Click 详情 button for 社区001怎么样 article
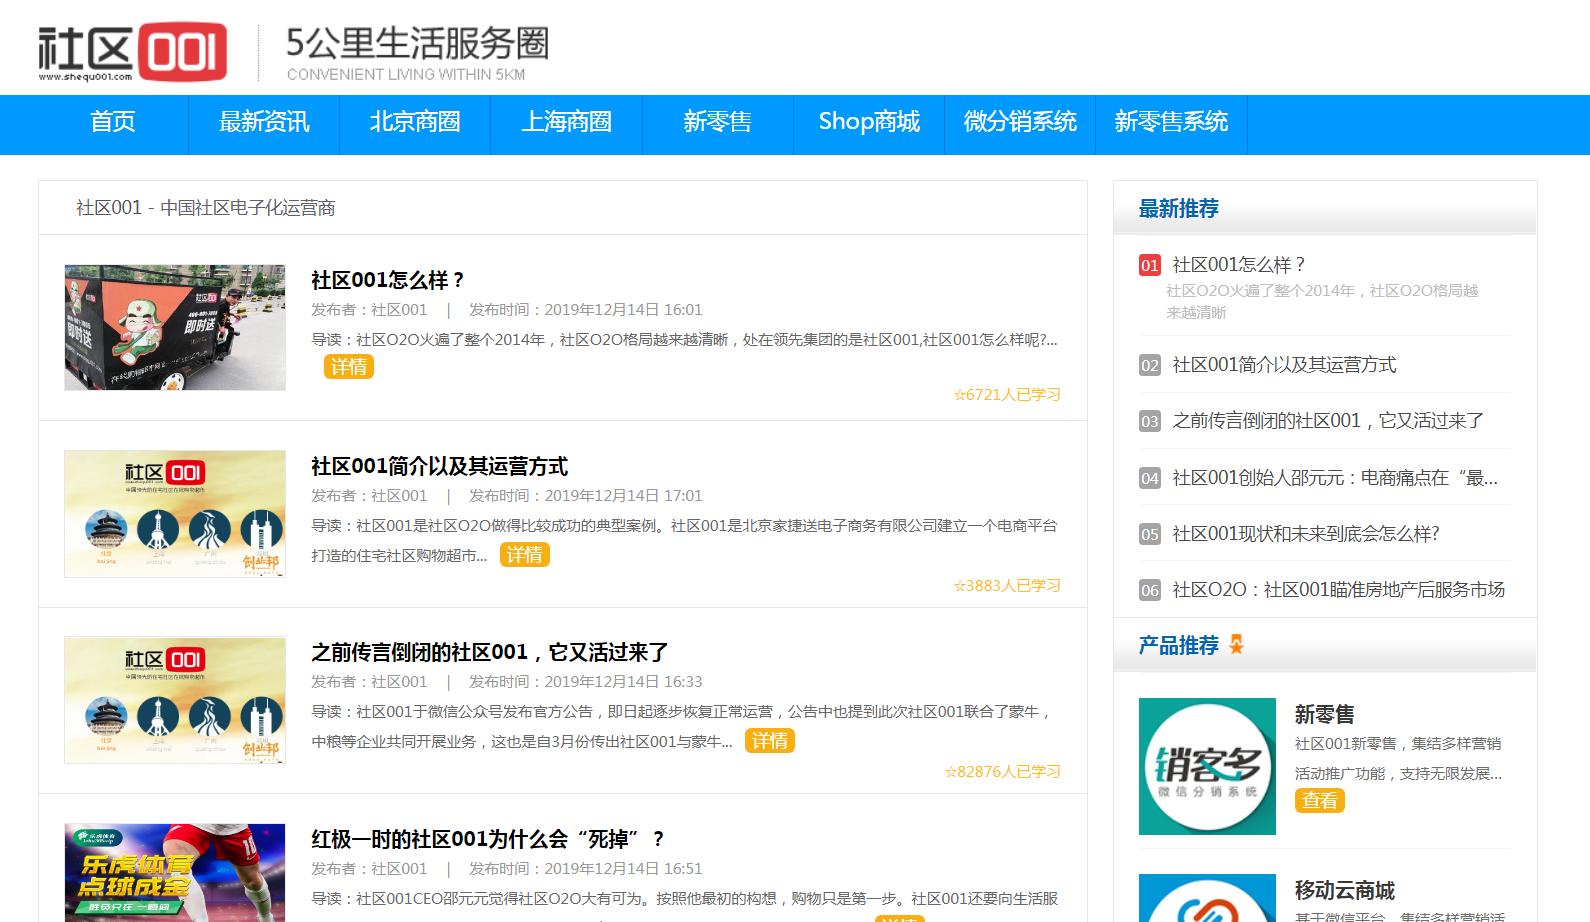Screen dimensions: 1590x922 [x=348, y=367]
